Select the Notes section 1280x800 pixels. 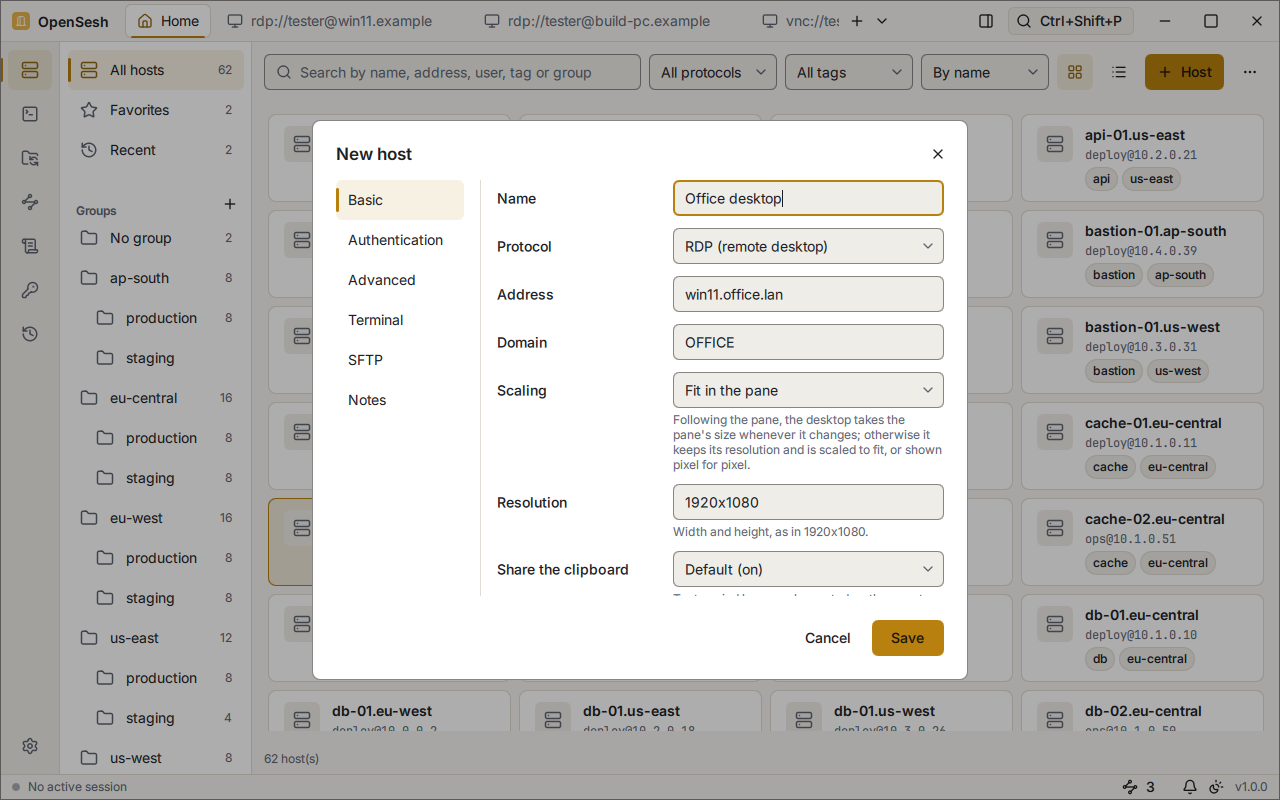(x=400, y=400)
